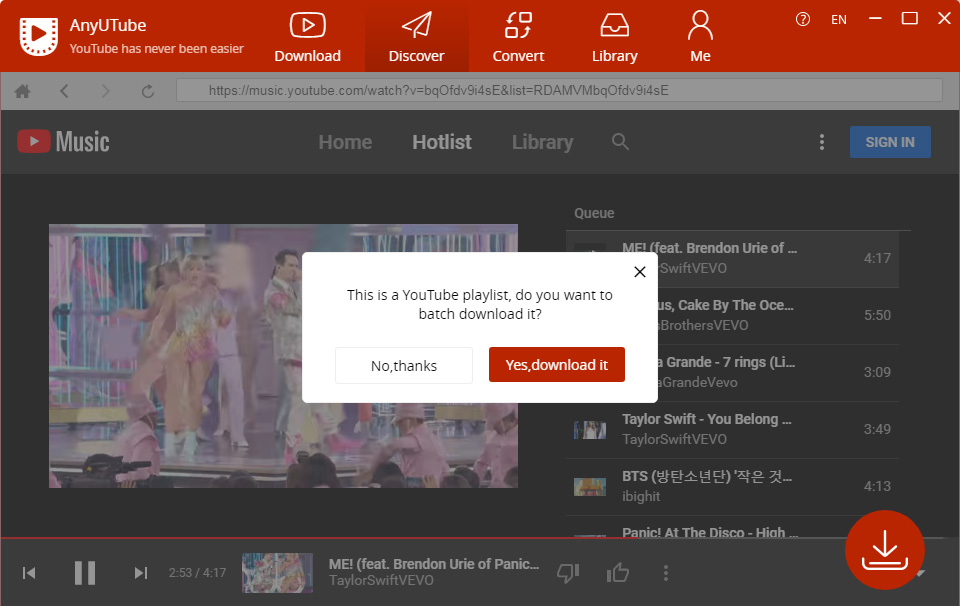Click the Taylor Swift You Belong thumbnail

click(590, 430)
